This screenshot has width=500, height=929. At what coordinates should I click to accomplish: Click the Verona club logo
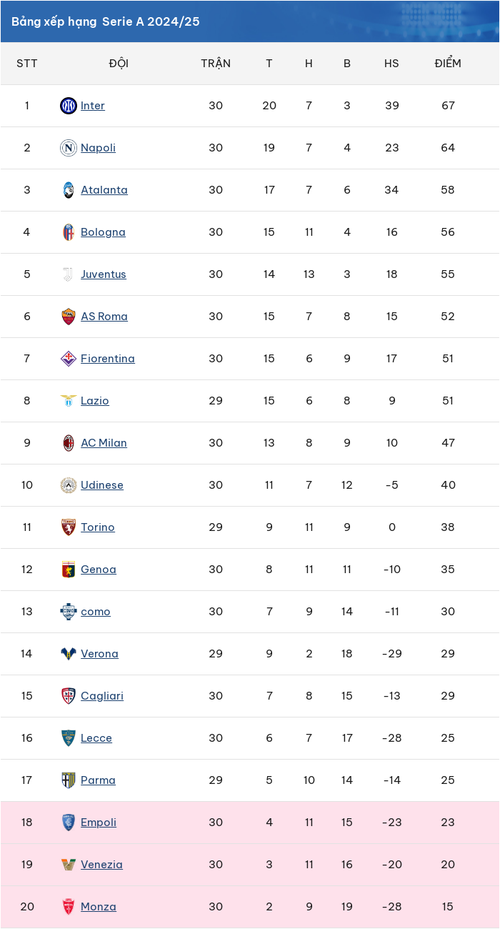pos(69,653)
